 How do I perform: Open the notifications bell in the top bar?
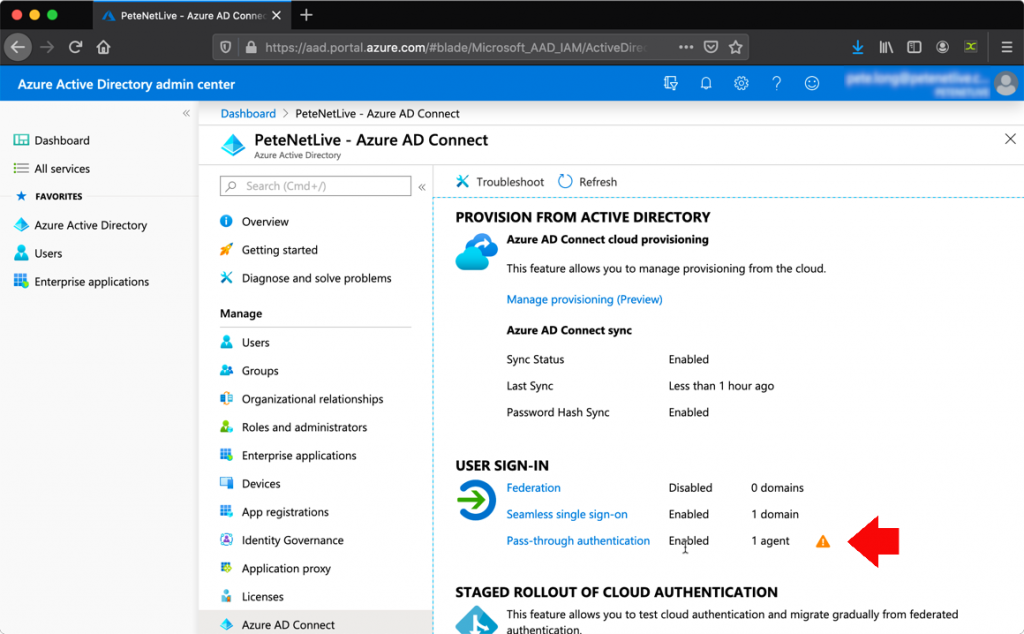tap(705, 83)
